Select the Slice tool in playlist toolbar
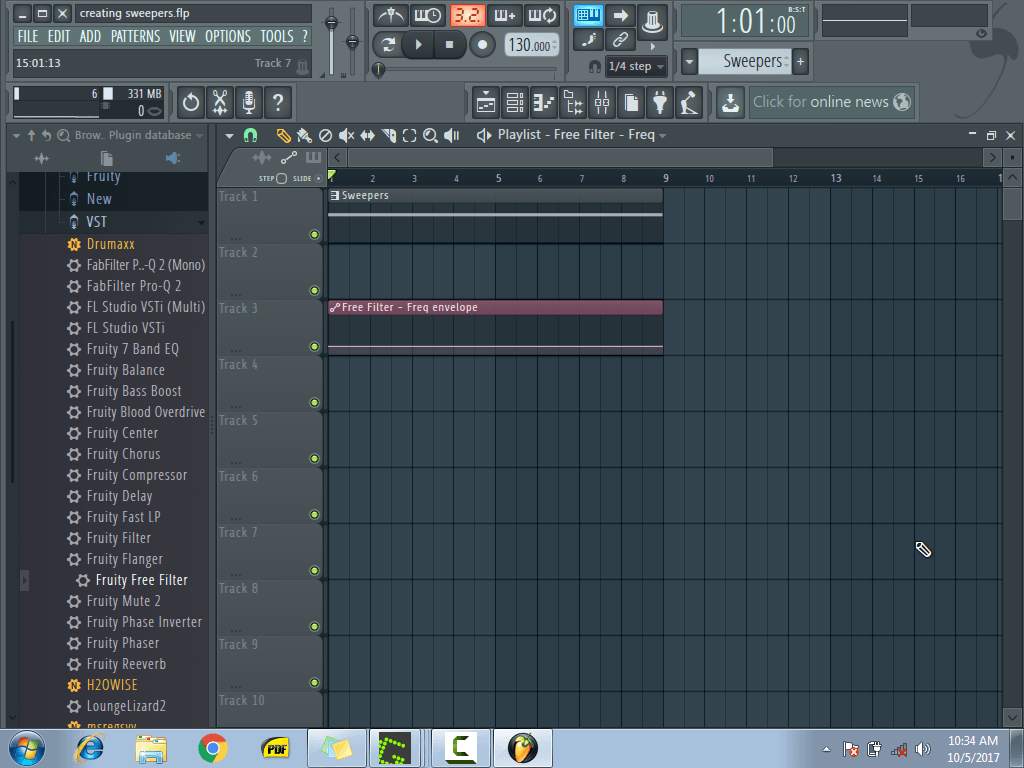The height and width of the screenshot is (768, 1024). point(389,135)
